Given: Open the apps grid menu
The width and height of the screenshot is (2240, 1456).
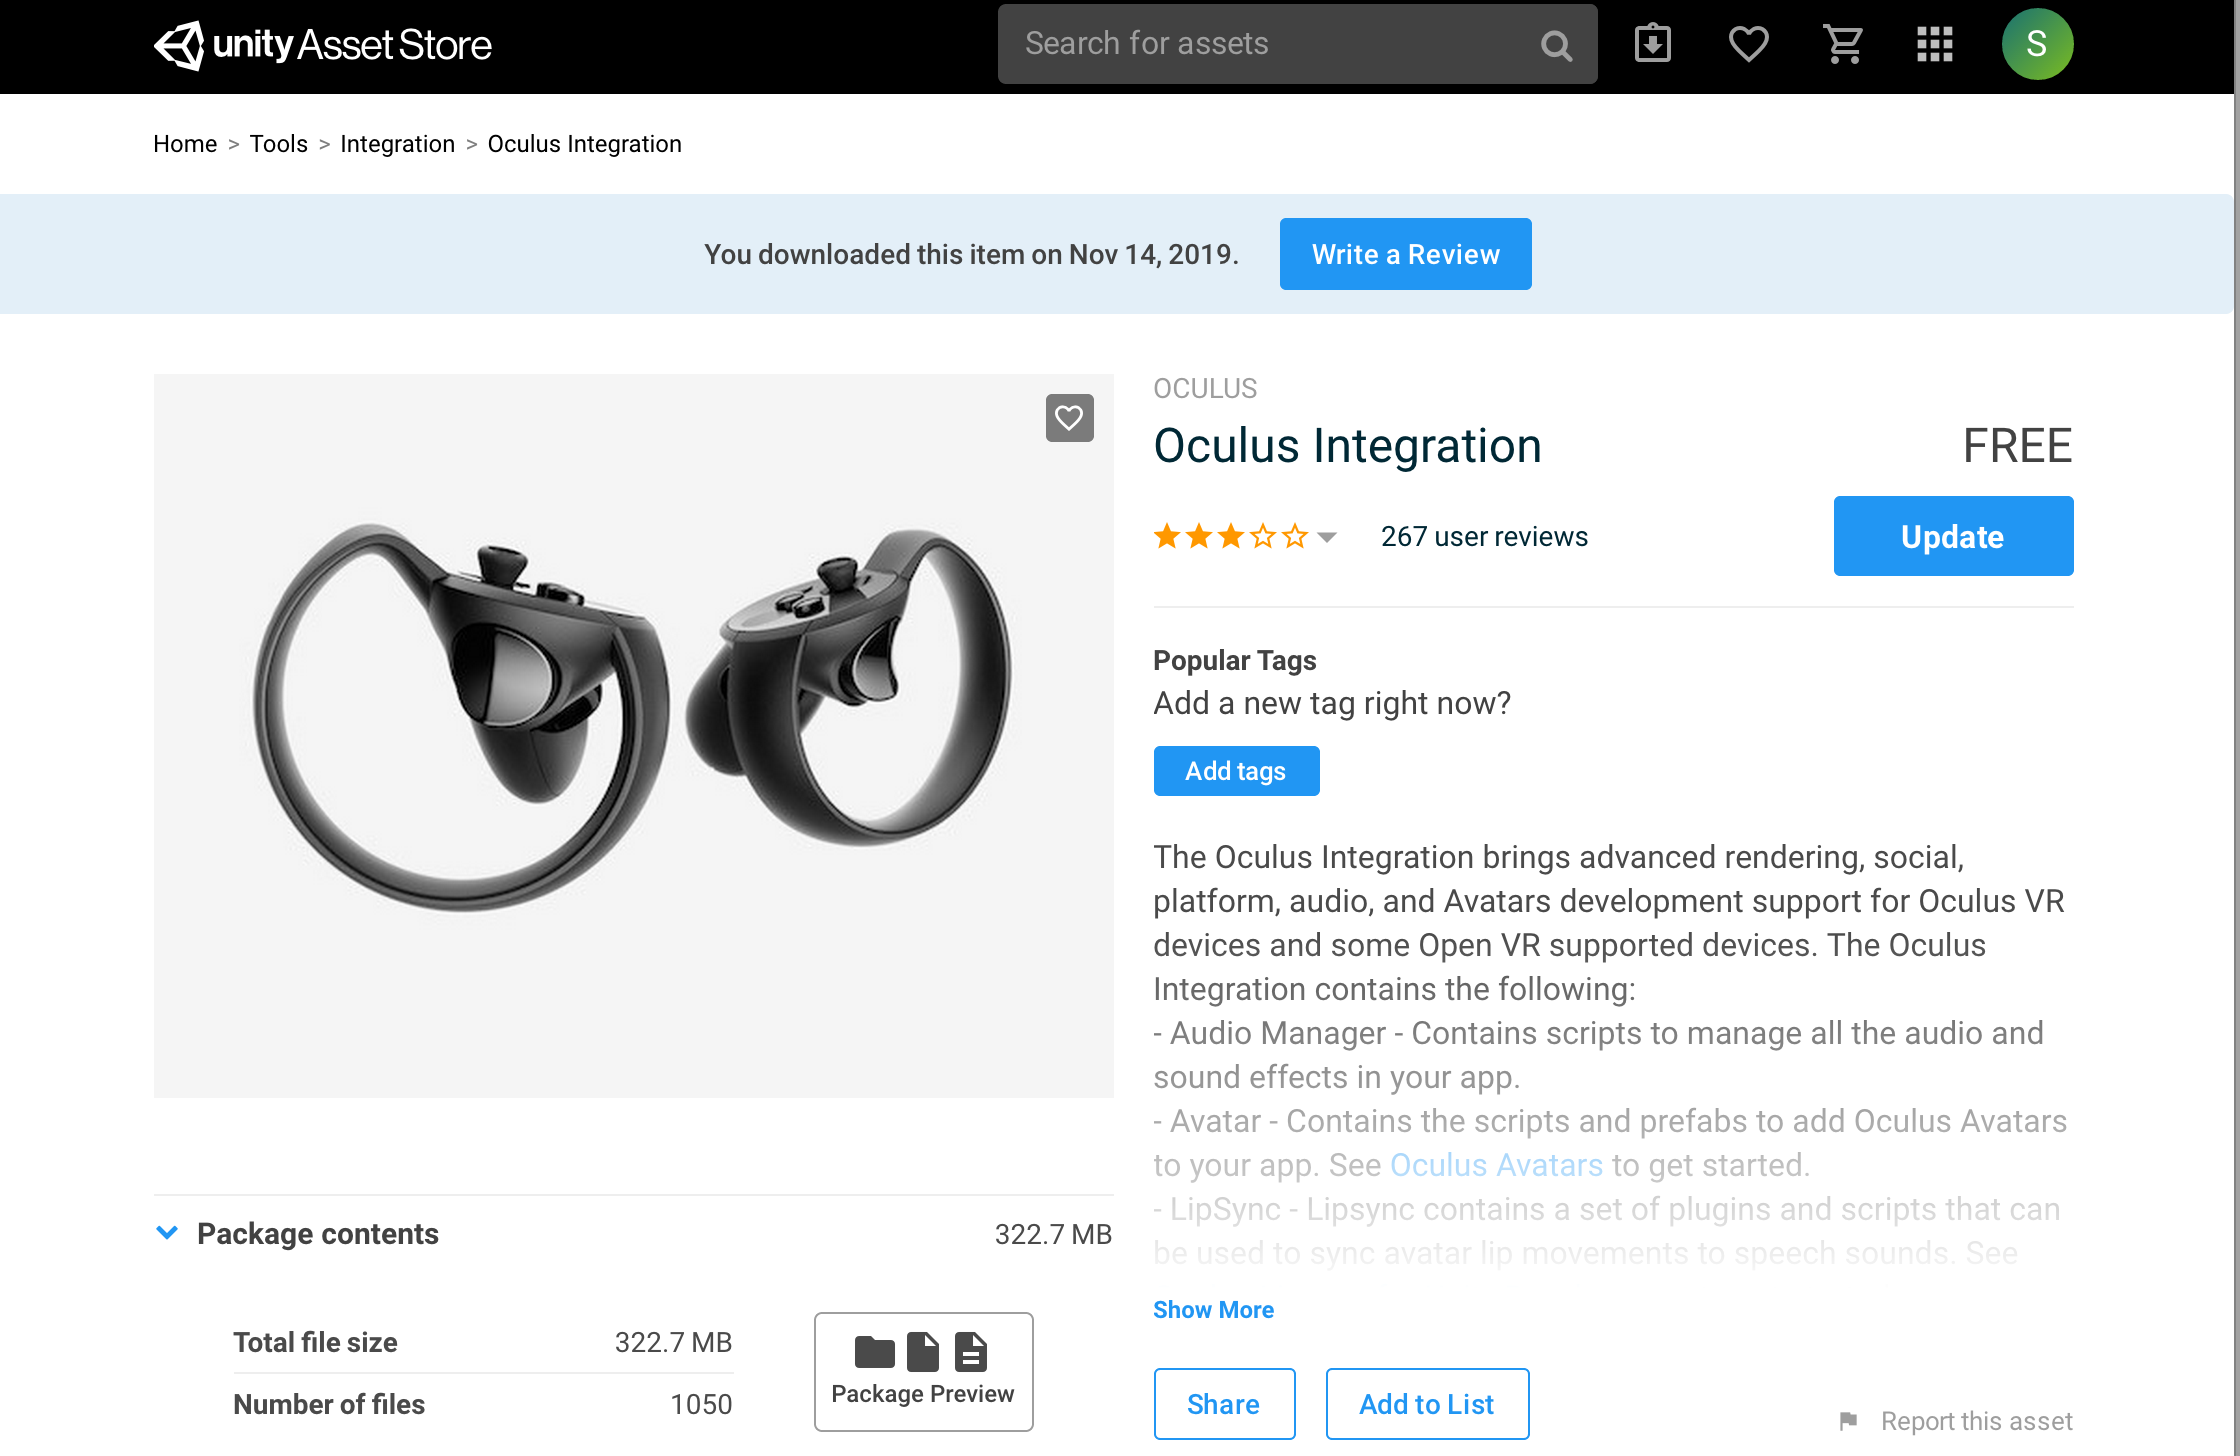Looking at the screenshot, I should 1934,45.
